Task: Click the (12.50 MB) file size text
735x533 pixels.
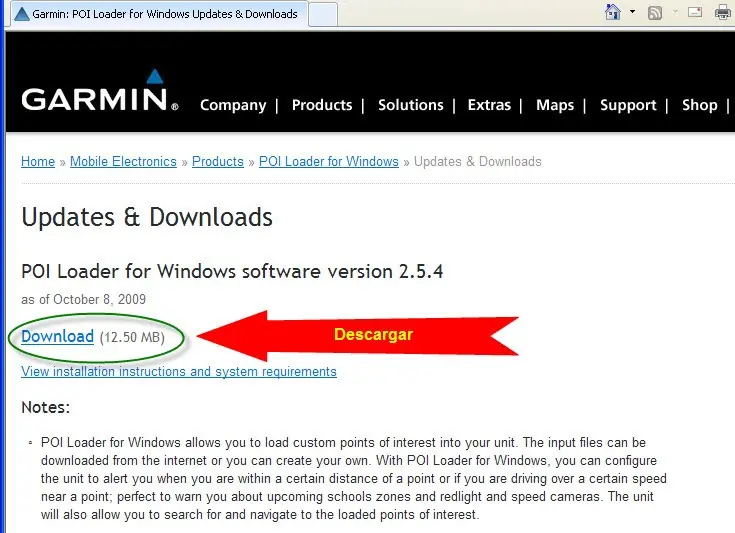Action: [x=132, y=337]
